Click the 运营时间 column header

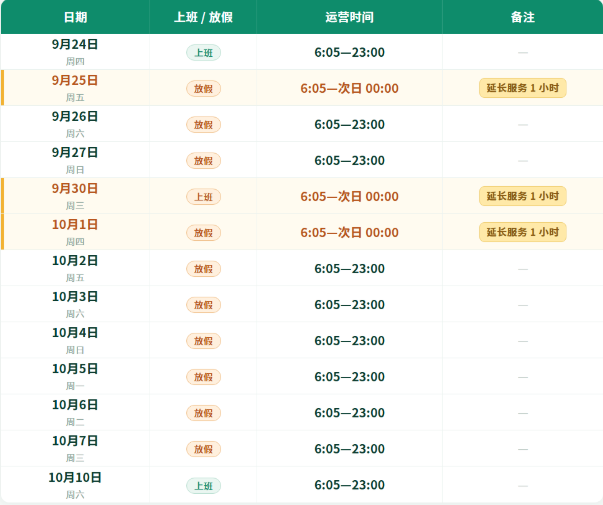coord(349,17)
